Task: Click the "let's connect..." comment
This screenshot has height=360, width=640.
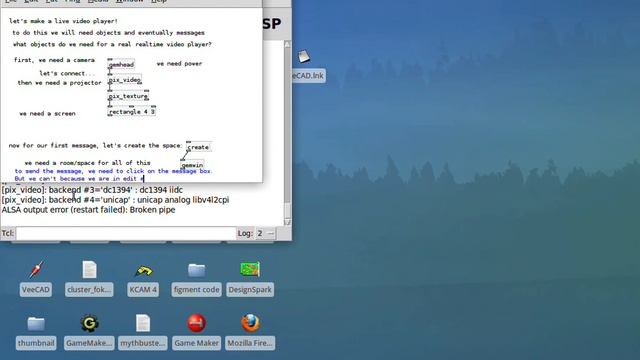Action: [x=67, y=73]
